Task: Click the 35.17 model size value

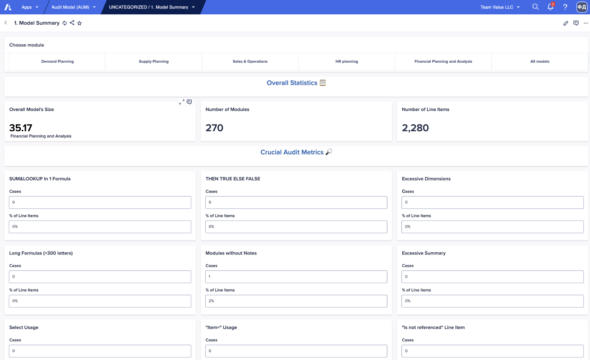Action: (21, 128)
